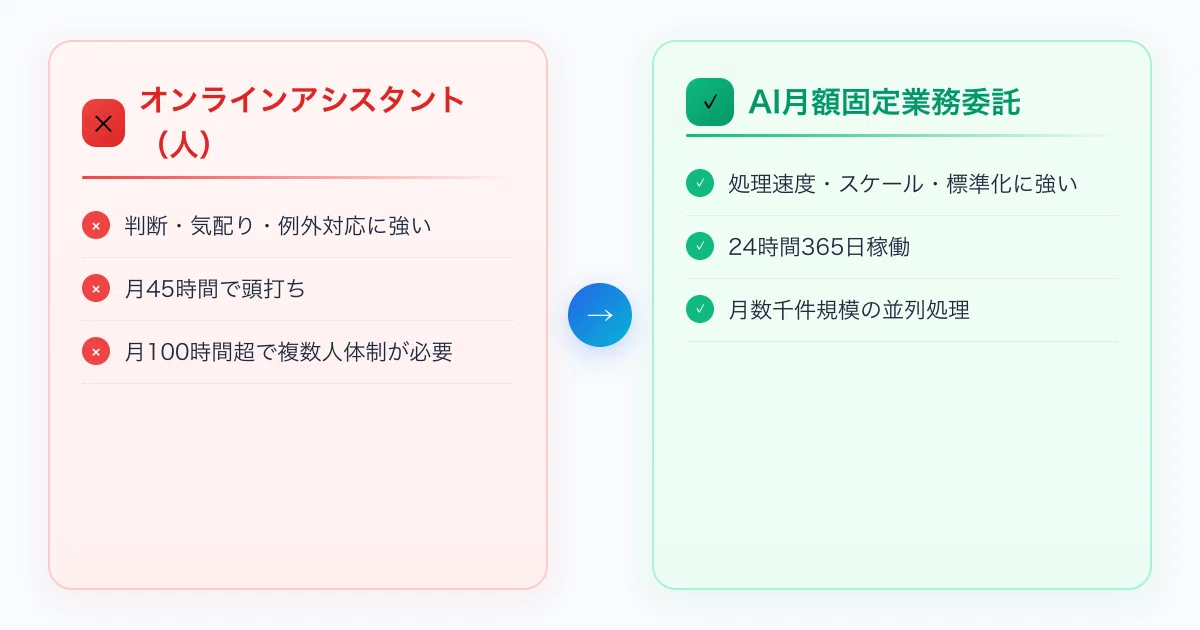Click the red x bullet beside 判断・気配り・例外対応に強い
The width and height of the screenshot is (1200, 630).
[x=96, y=226]
